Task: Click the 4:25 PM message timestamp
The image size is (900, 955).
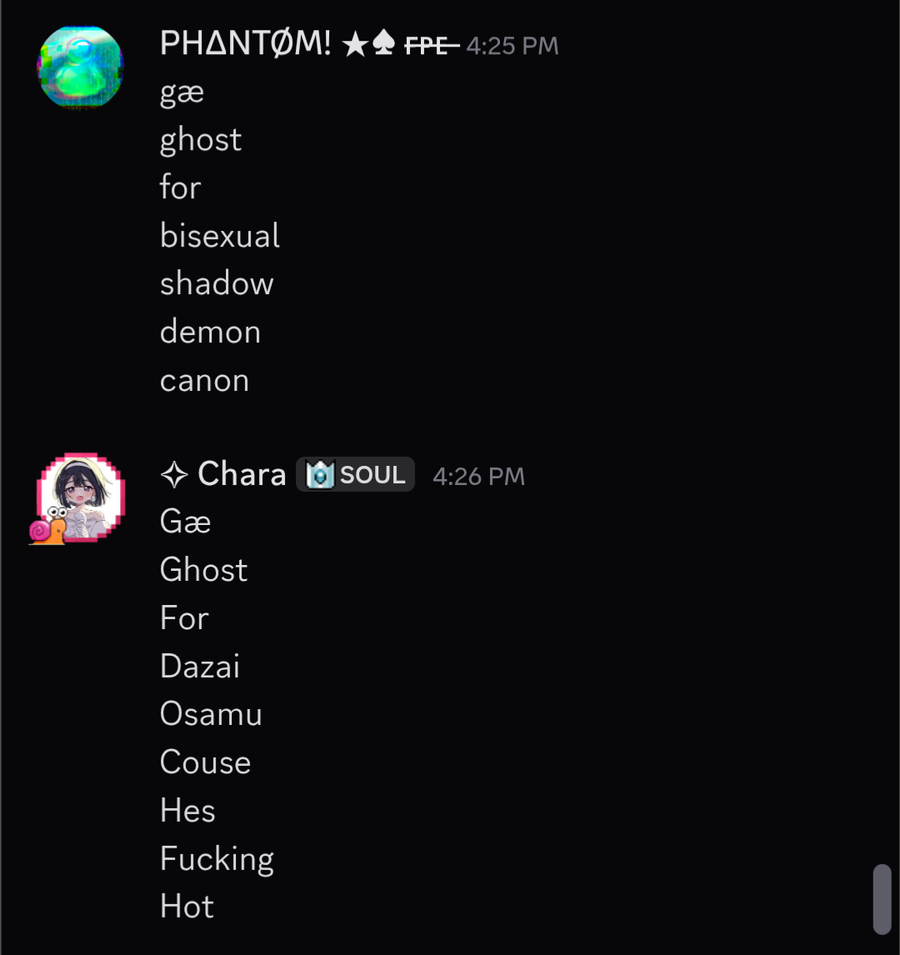Action: tap(512, 46)
